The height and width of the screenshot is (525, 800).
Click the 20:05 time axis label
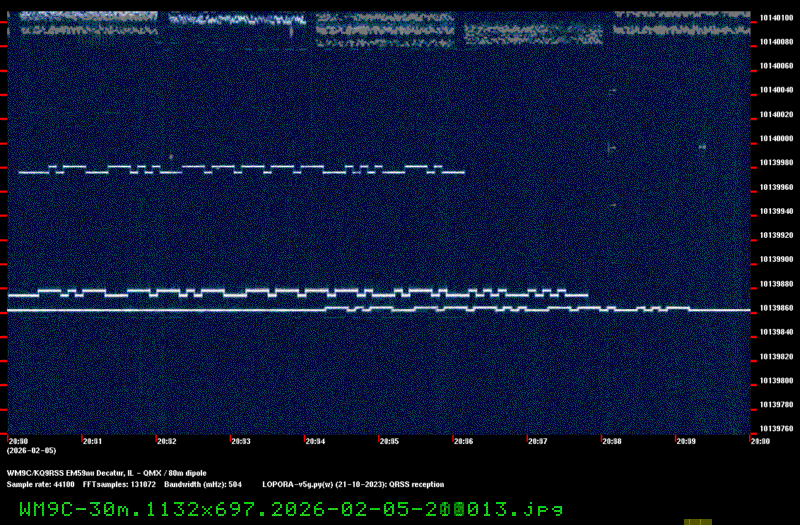pyautogui.click(x=389, y=440)
